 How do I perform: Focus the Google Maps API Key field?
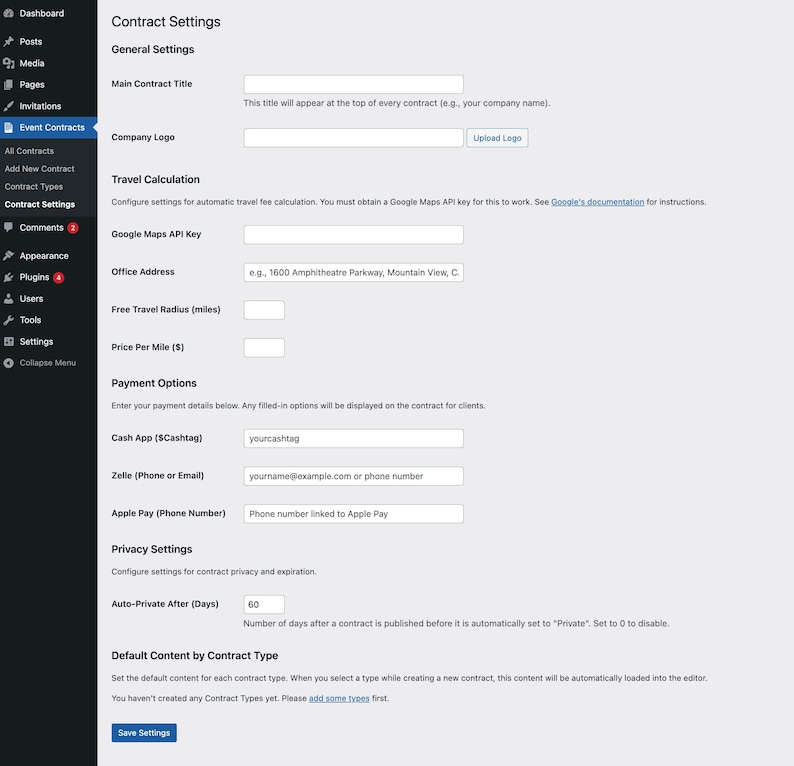coord(353,234)
